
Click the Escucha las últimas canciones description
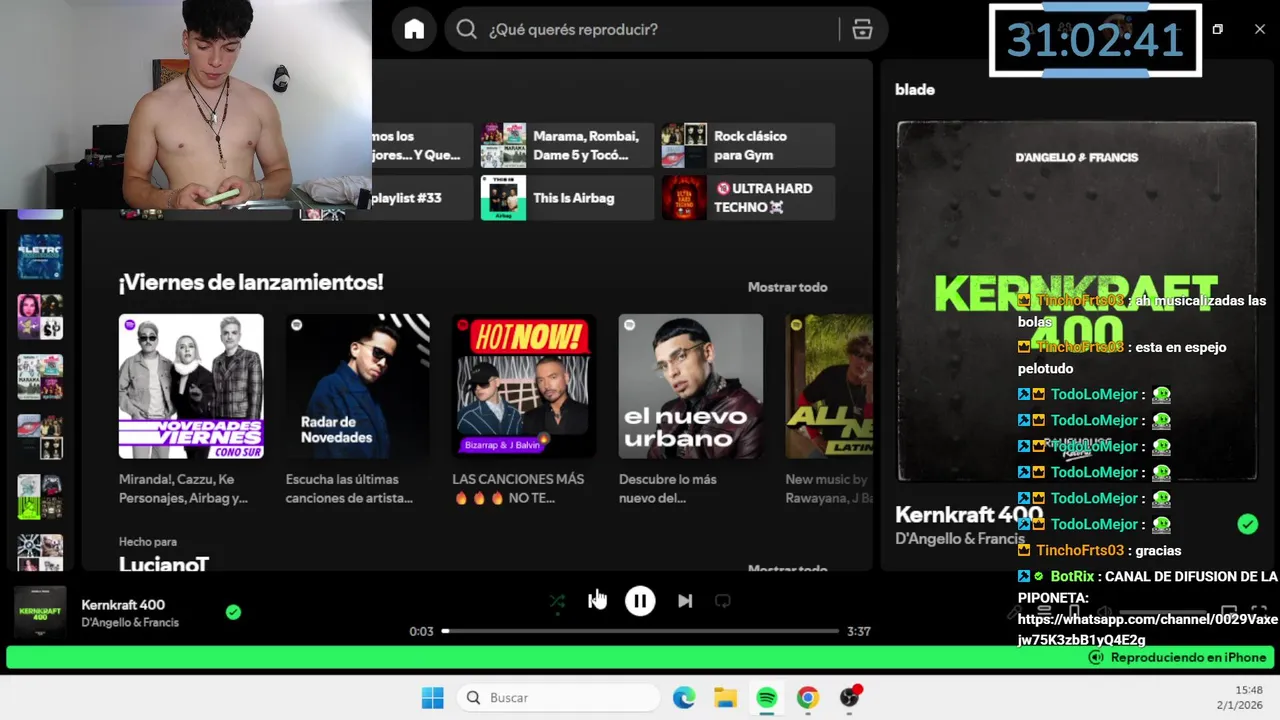(349, 488)
